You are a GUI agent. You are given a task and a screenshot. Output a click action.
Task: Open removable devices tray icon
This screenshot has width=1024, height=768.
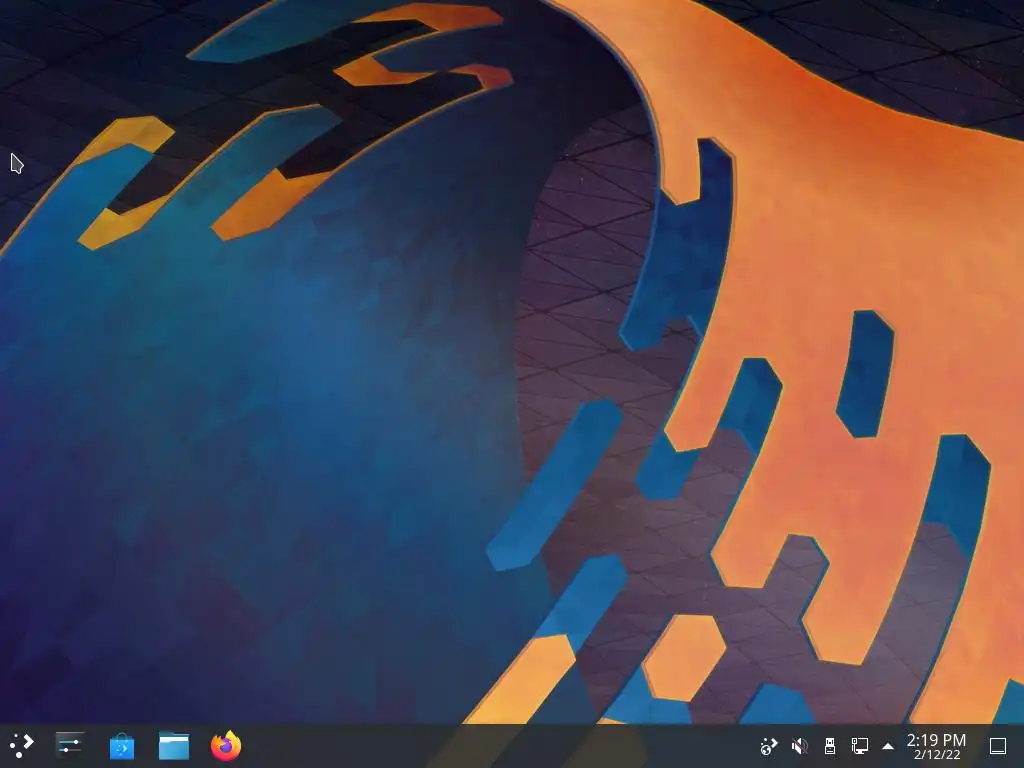[x=829, y=746]
